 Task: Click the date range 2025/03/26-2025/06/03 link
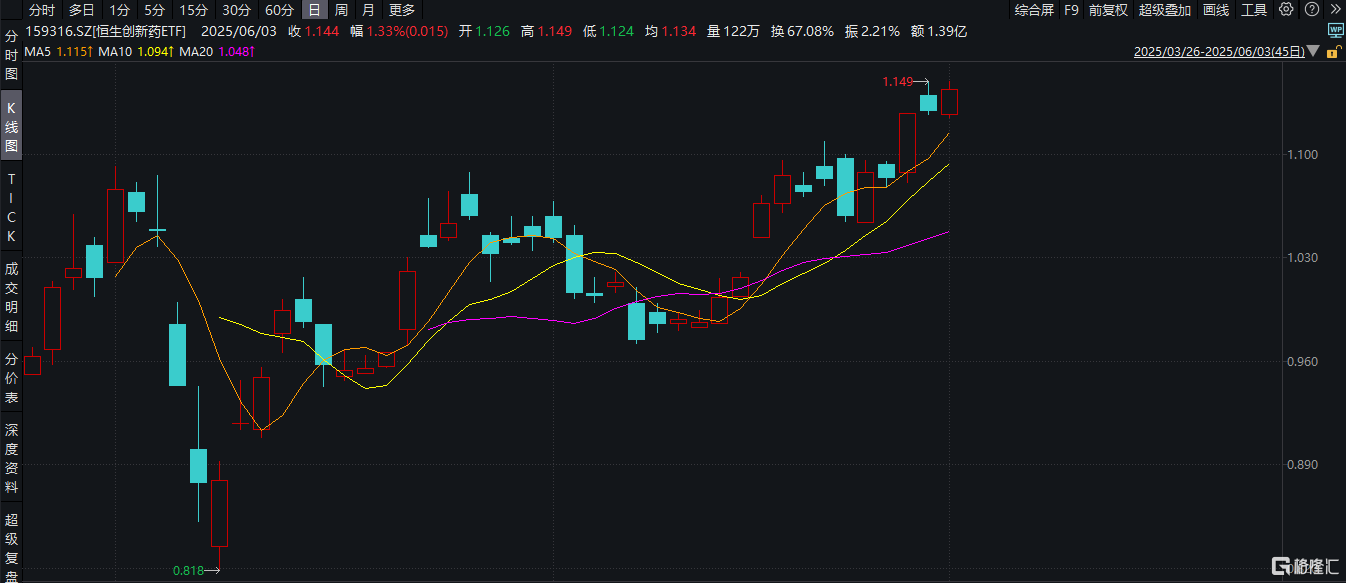coord(1219,52)
